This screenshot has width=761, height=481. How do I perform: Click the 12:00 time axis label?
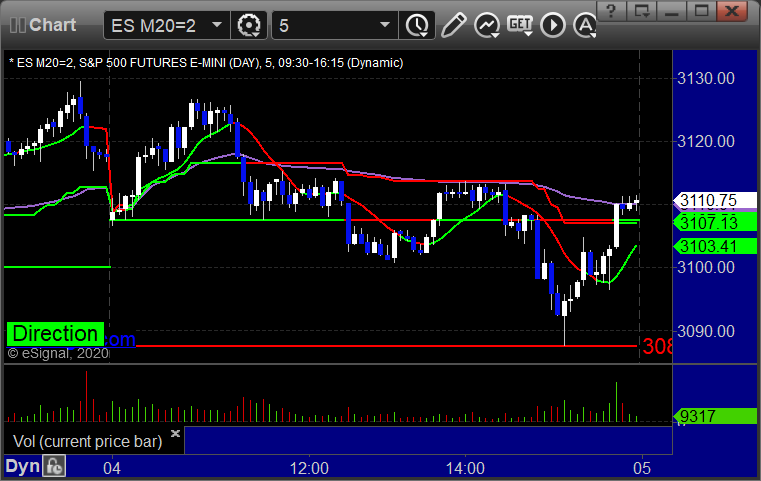309,468
